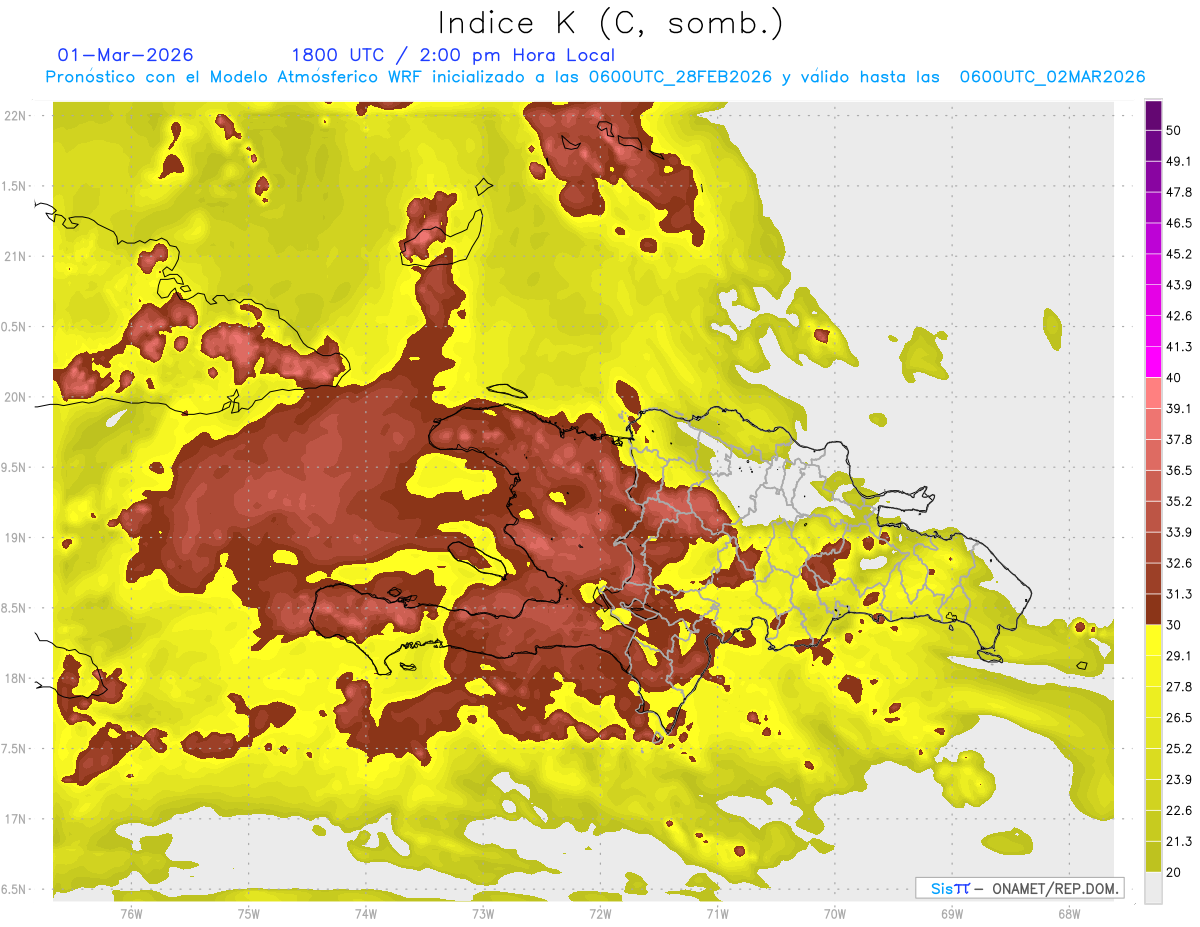Image resolution: width=1200 pixels, height=927 pixels.
Task: Click the latitude label "17N"
Action: click(x=17, y=819)
